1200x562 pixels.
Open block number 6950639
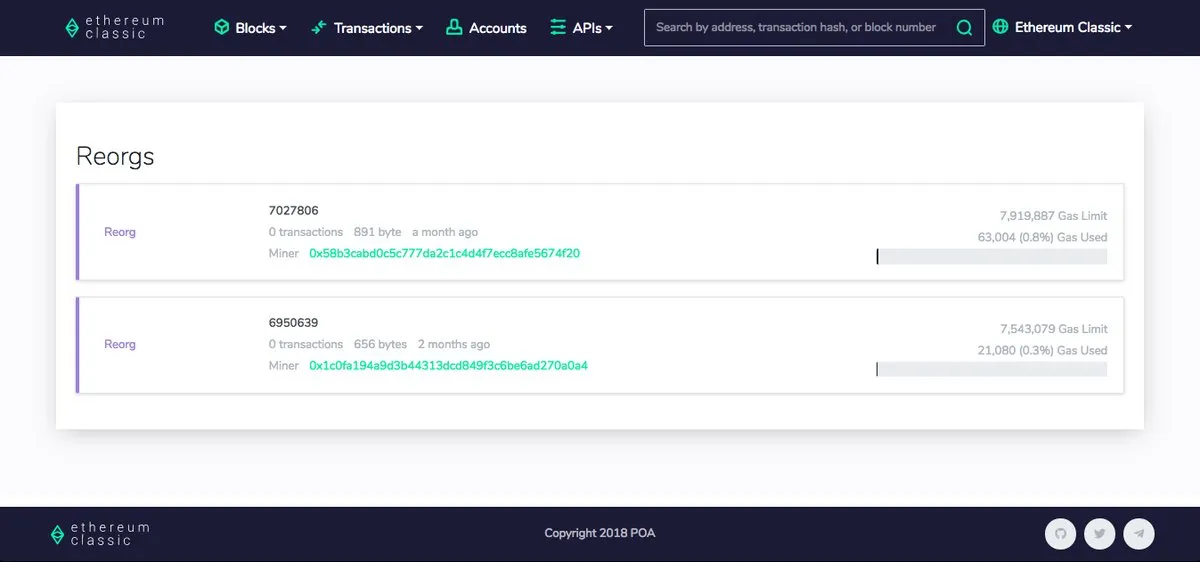[294, 323]
